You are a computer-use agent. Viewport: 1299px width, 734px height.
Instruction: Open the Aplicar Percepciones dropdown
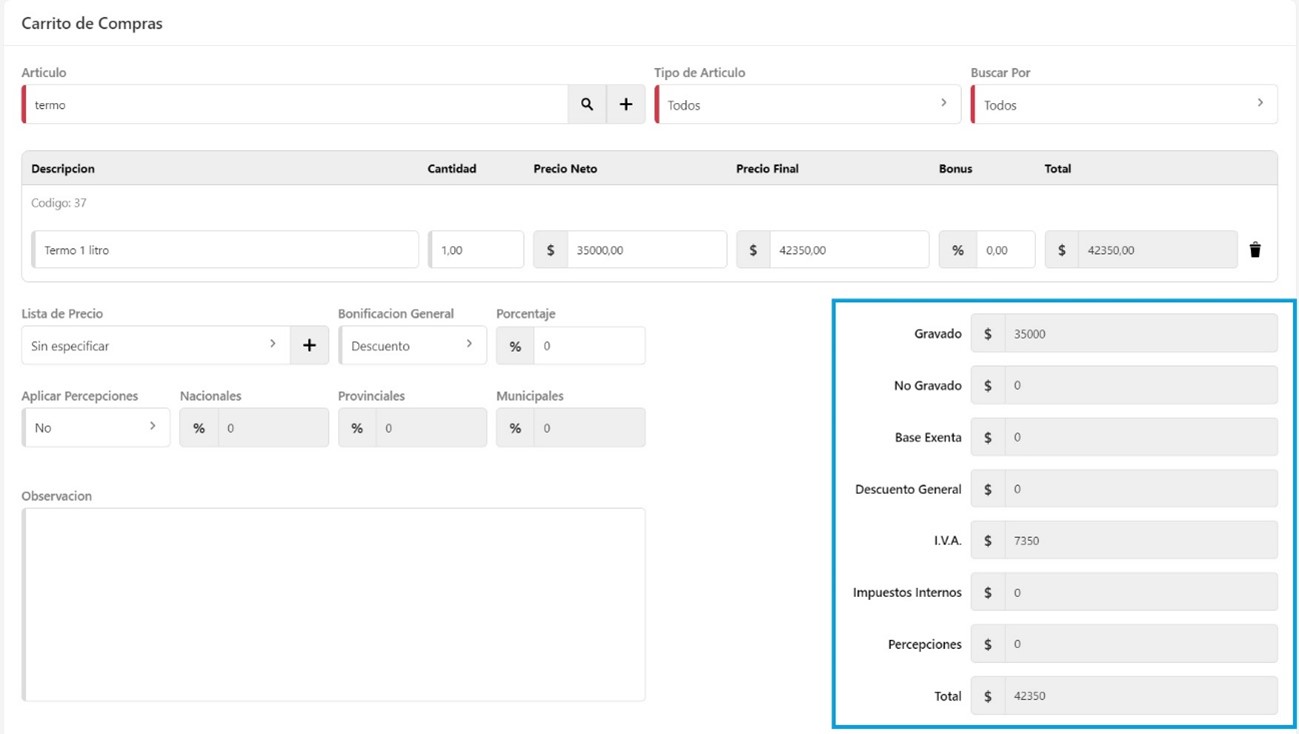coord(96,427)
